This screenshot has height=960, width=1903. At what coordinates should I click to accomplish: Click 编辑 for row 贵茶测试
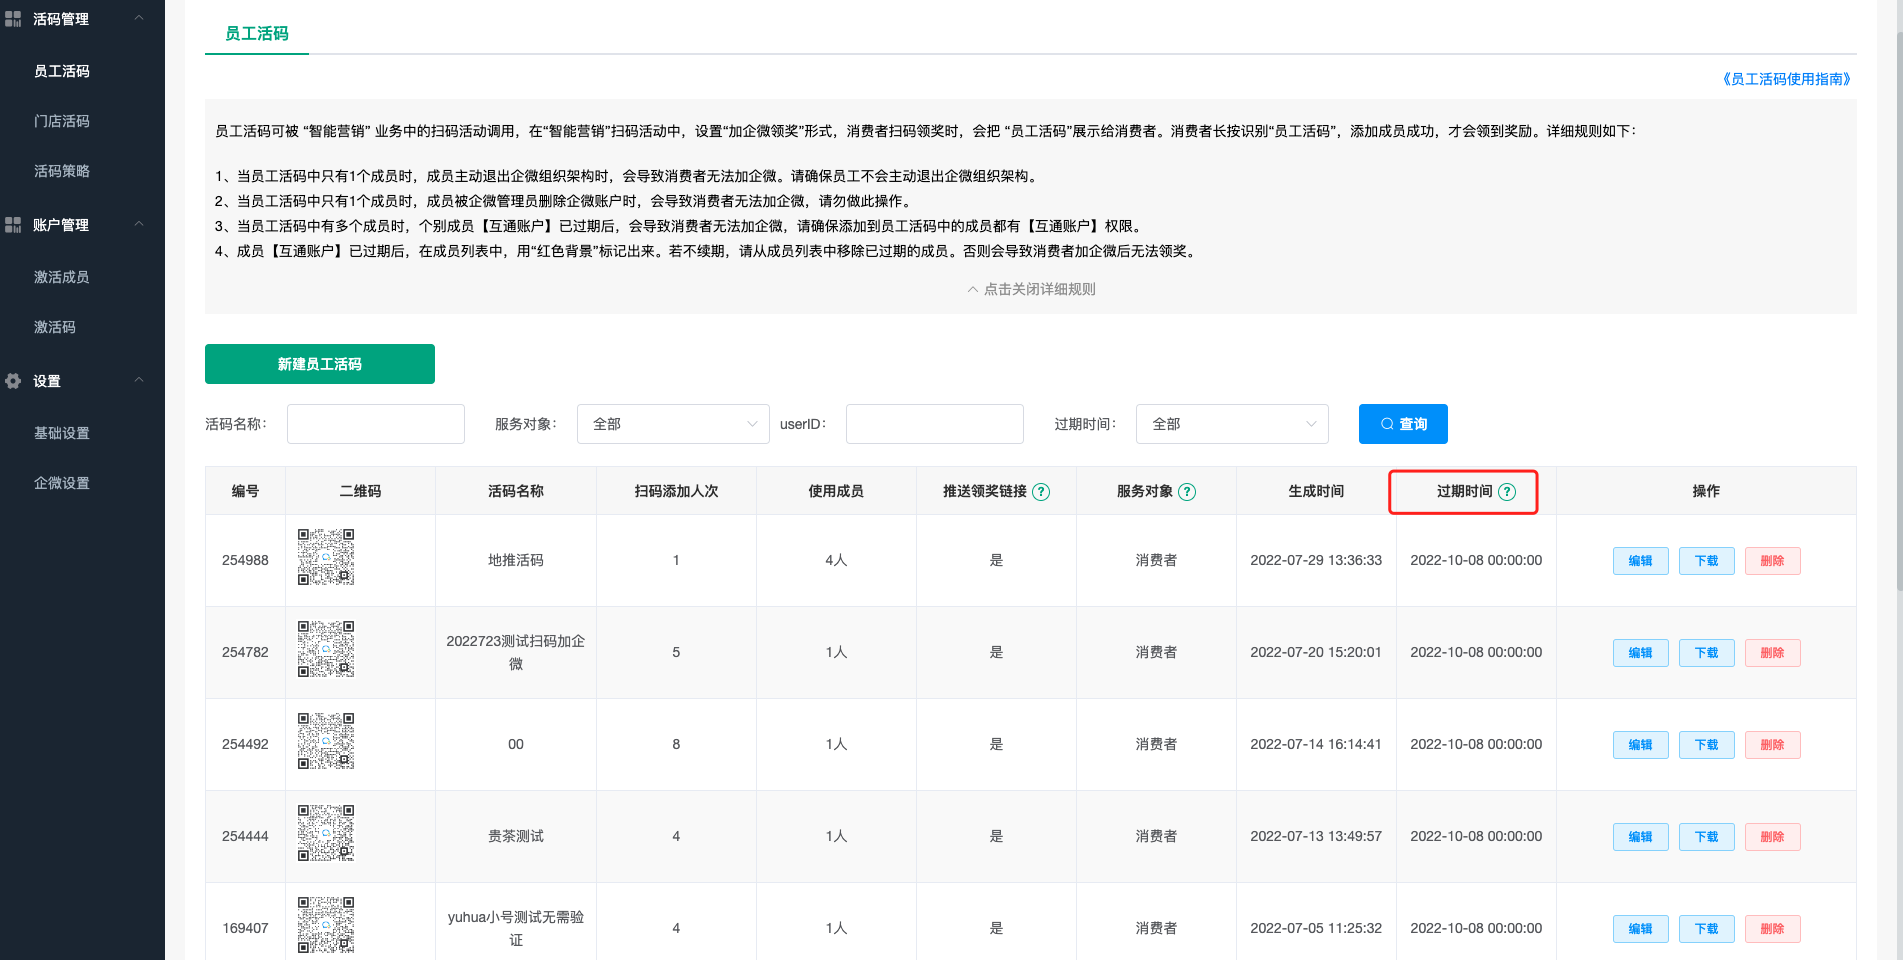1641,837
